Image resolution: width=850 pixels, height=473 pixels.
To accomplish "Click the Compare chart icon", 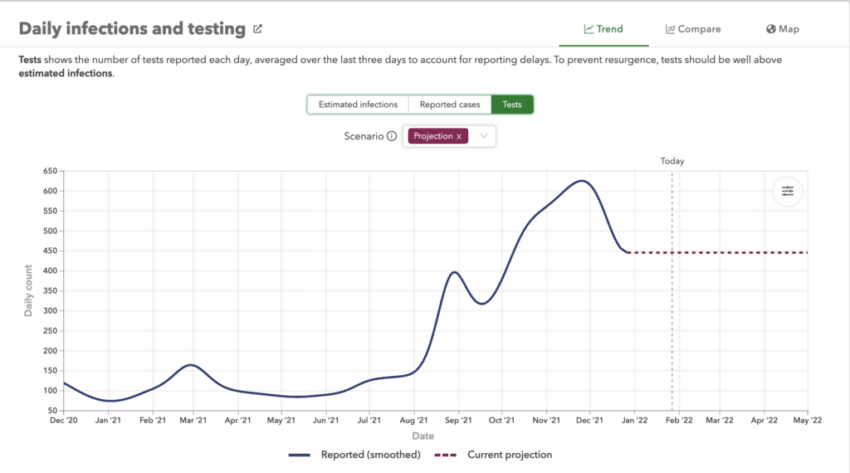I will [668, 29].
